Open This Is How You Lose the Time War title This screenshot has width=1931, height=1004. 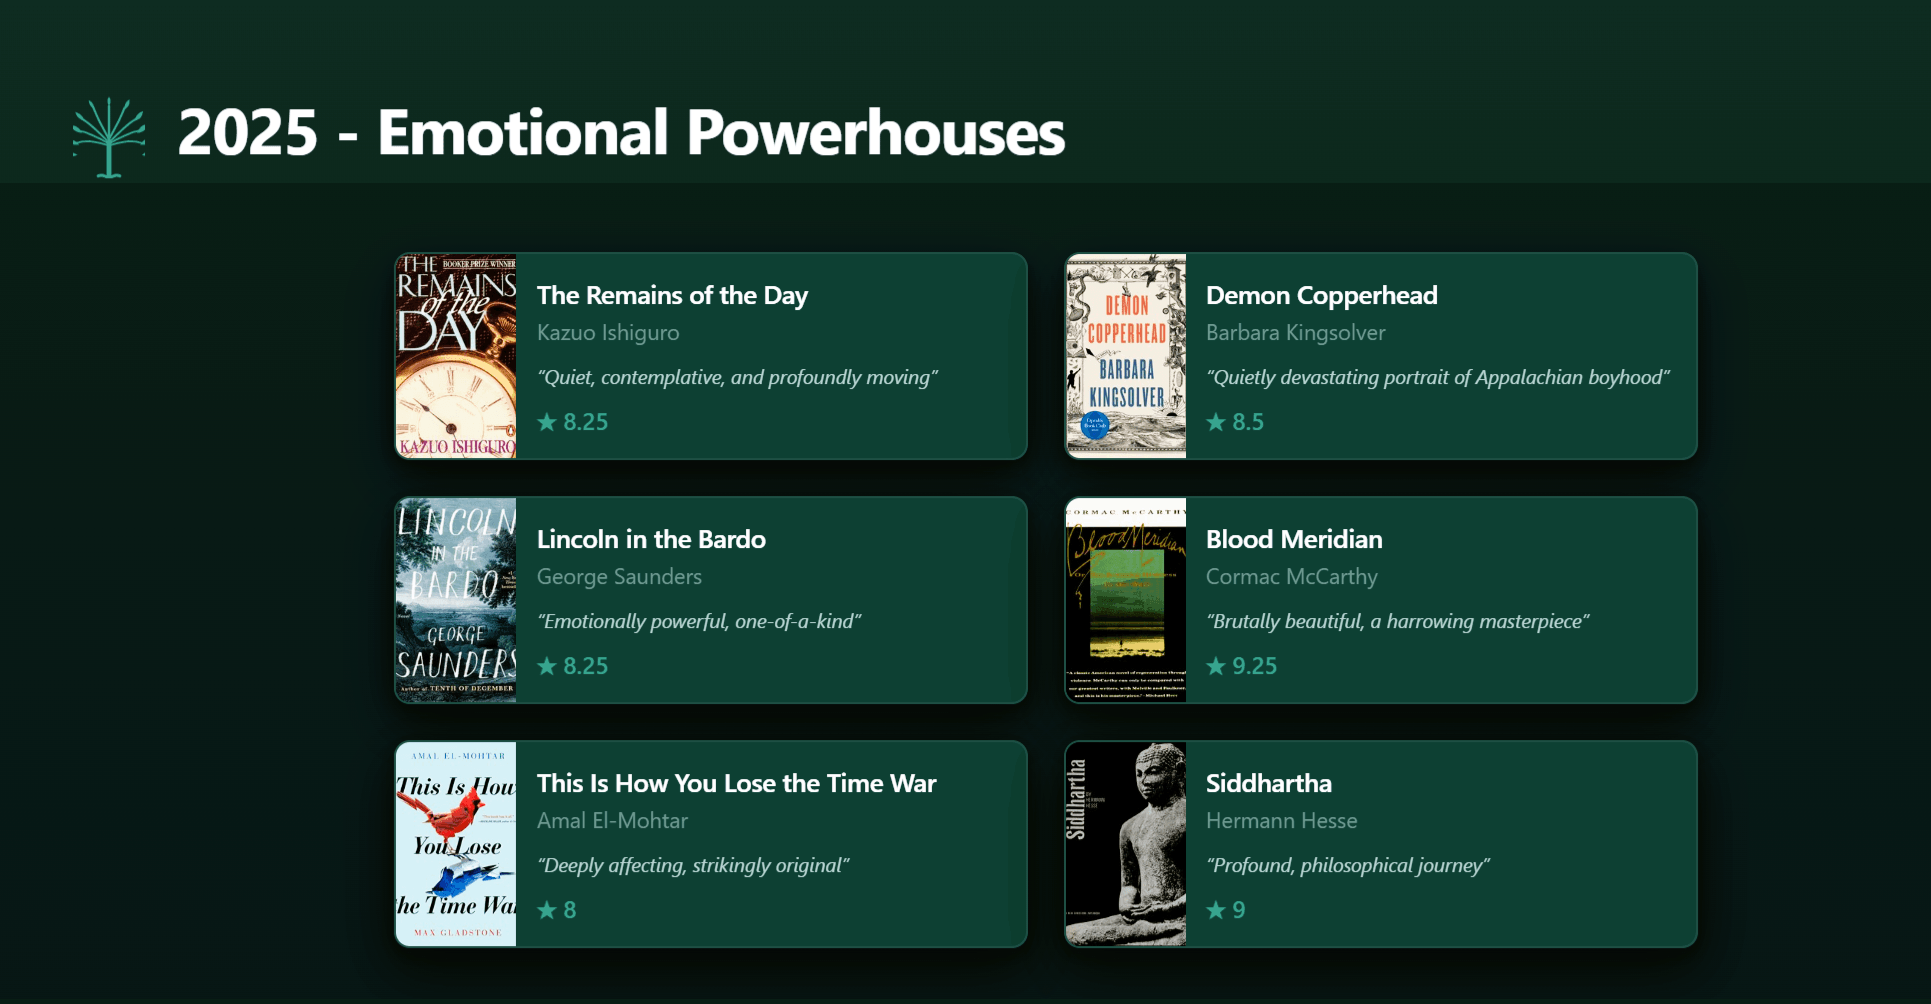point(736,784)
